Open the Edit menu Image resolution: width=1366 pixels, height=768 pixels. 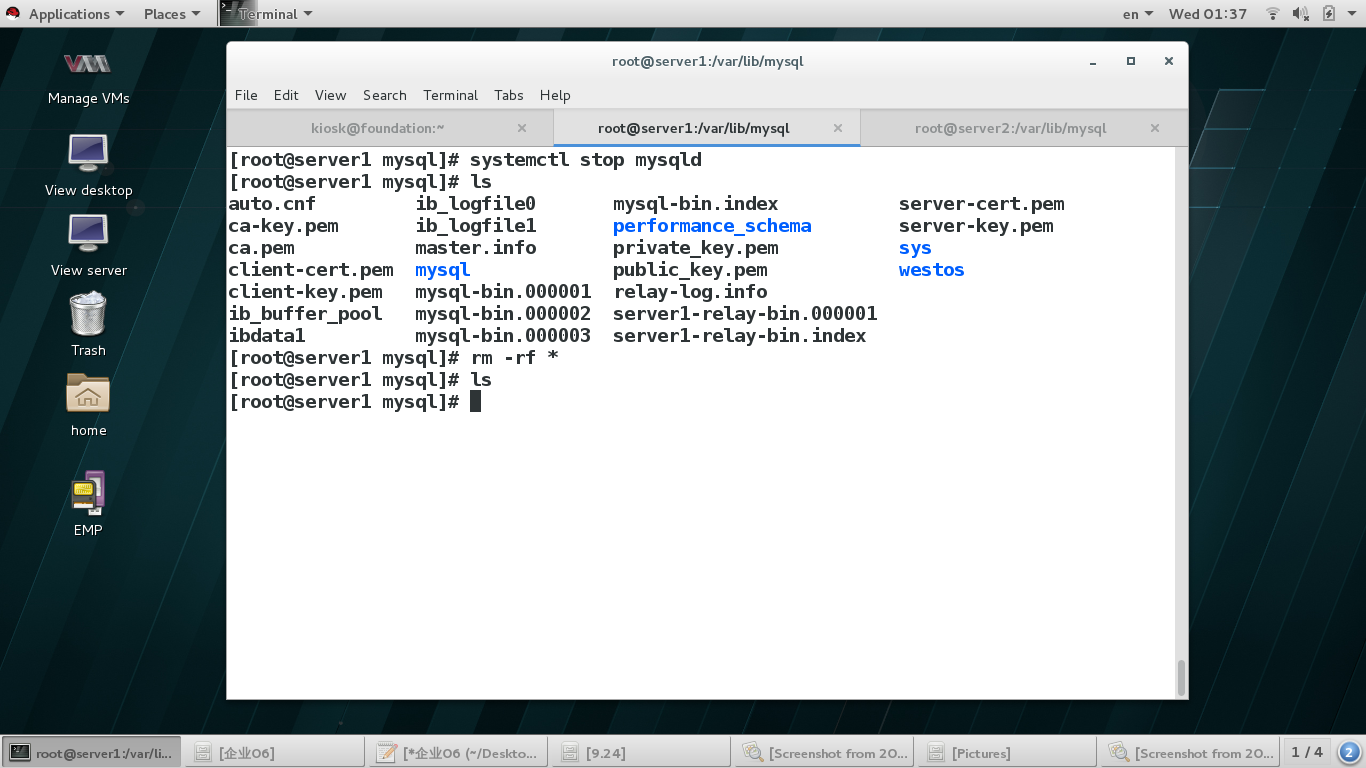[x=286, y=95]
